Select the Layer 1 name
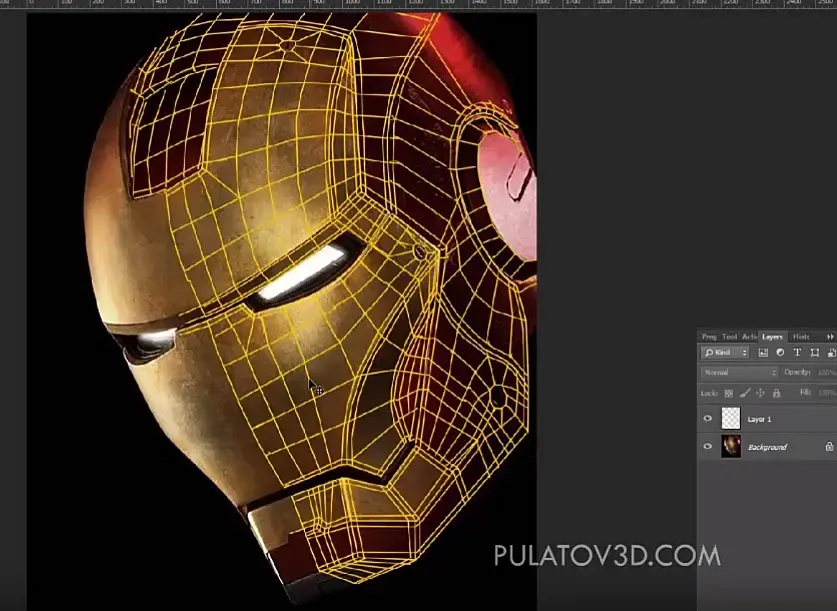 tap(759, 419)
